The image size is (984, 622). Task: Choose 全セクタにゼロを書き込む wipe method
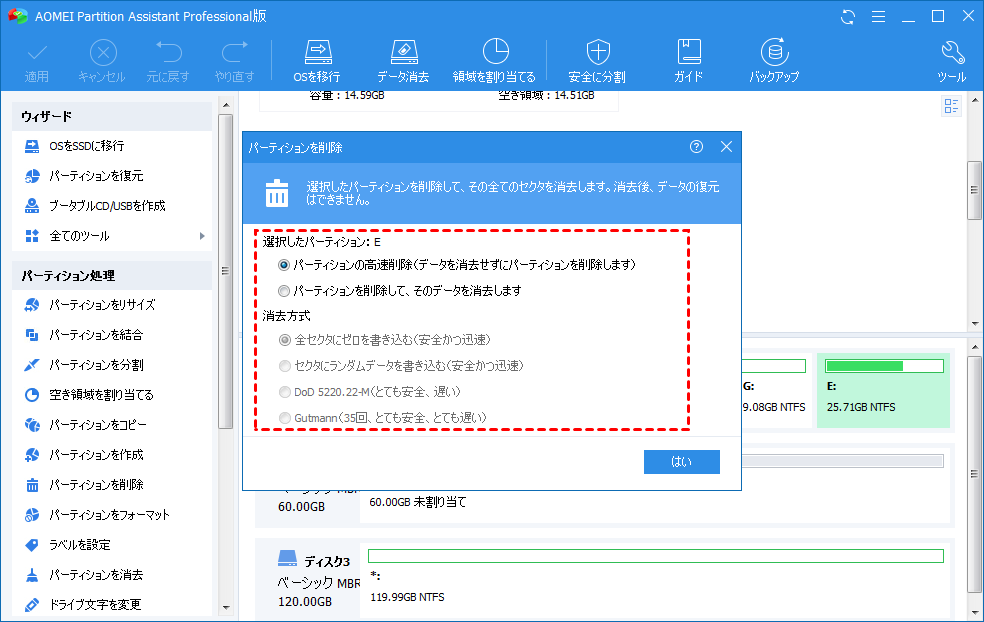pyautogui.click(x=285, y=340)
